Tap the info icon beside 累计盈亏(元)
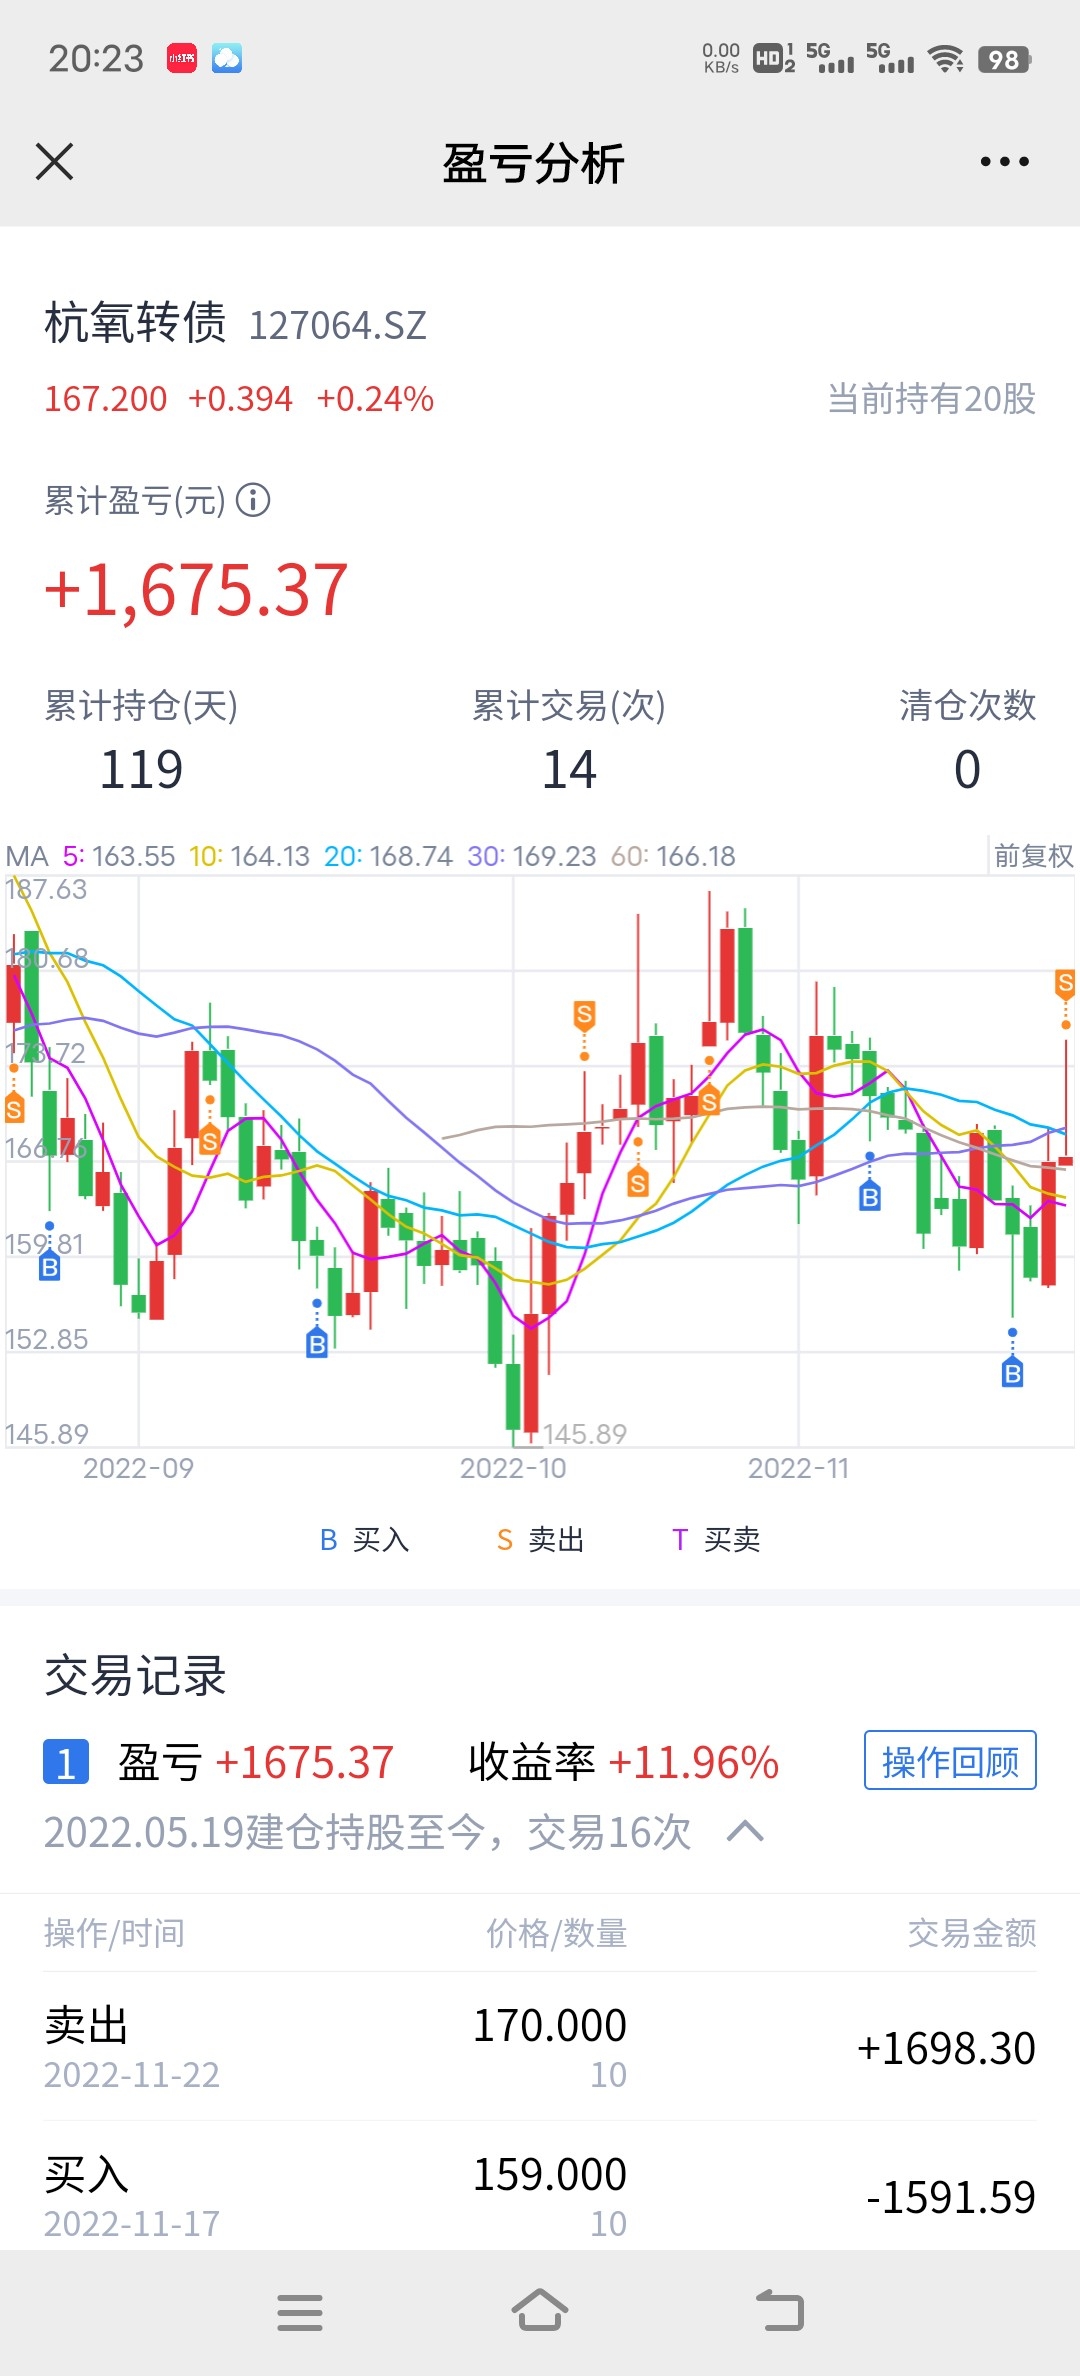This screenshot has width=1080, height=2376. click(253, 500)
